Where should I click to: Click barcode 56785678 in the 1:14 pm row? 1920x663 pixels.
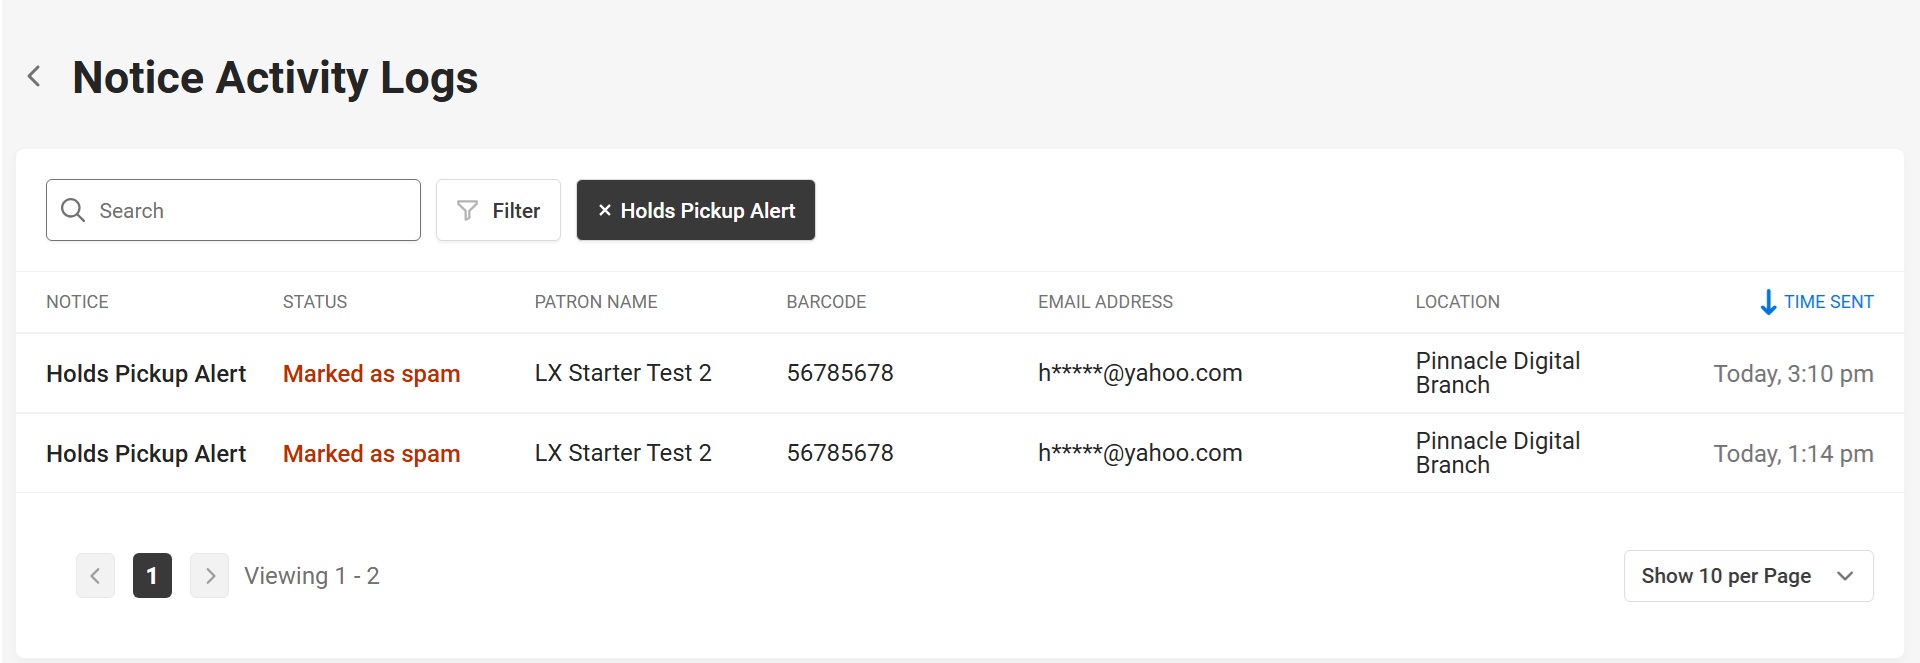[x=840, y=453]
